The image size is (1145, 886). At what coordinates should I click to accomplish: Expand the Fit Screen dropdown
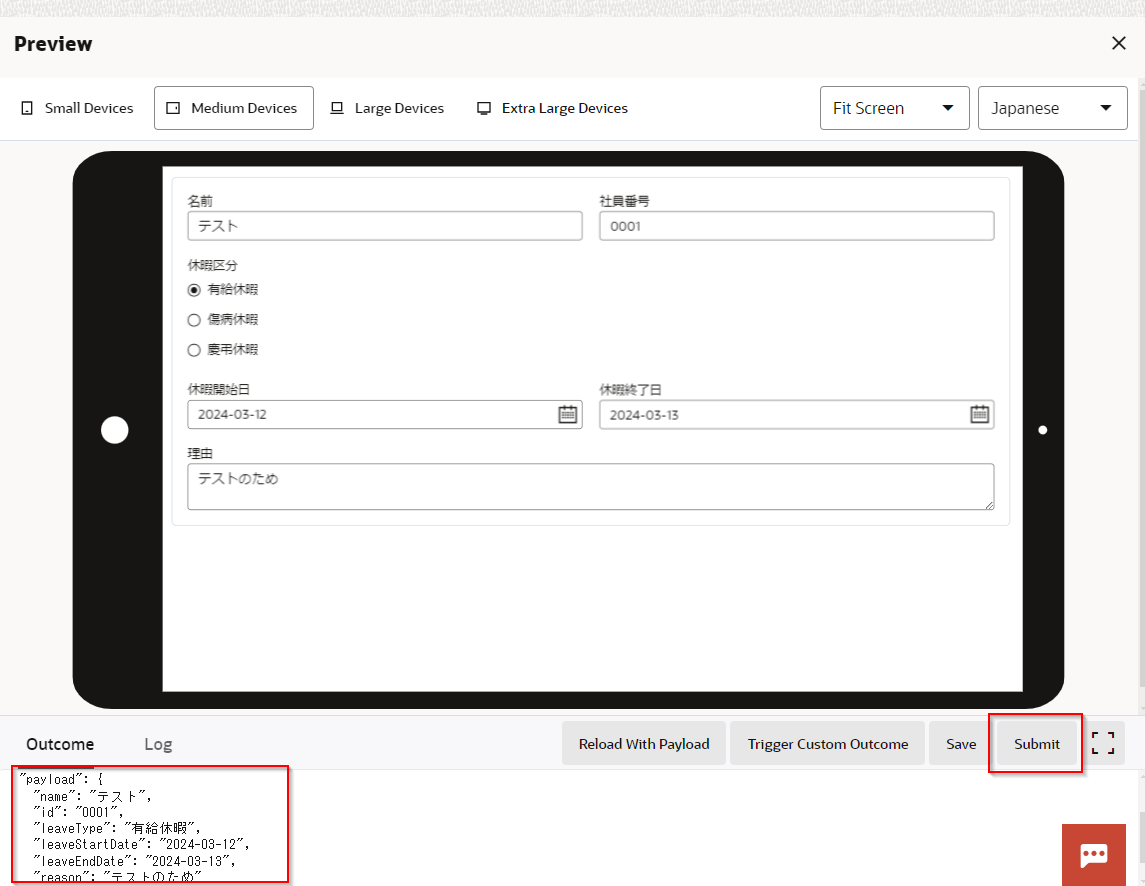(894, 108)
